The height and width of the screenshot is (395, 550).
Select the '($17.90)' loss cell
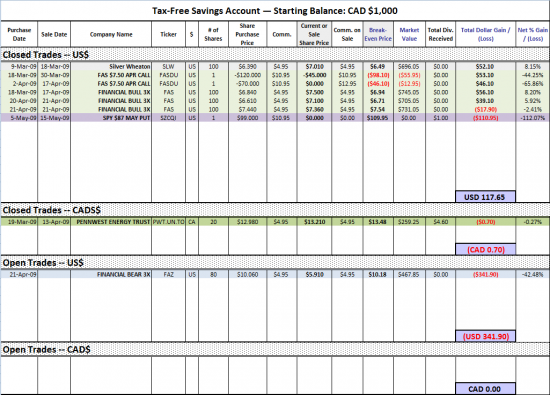pos(485,109)
